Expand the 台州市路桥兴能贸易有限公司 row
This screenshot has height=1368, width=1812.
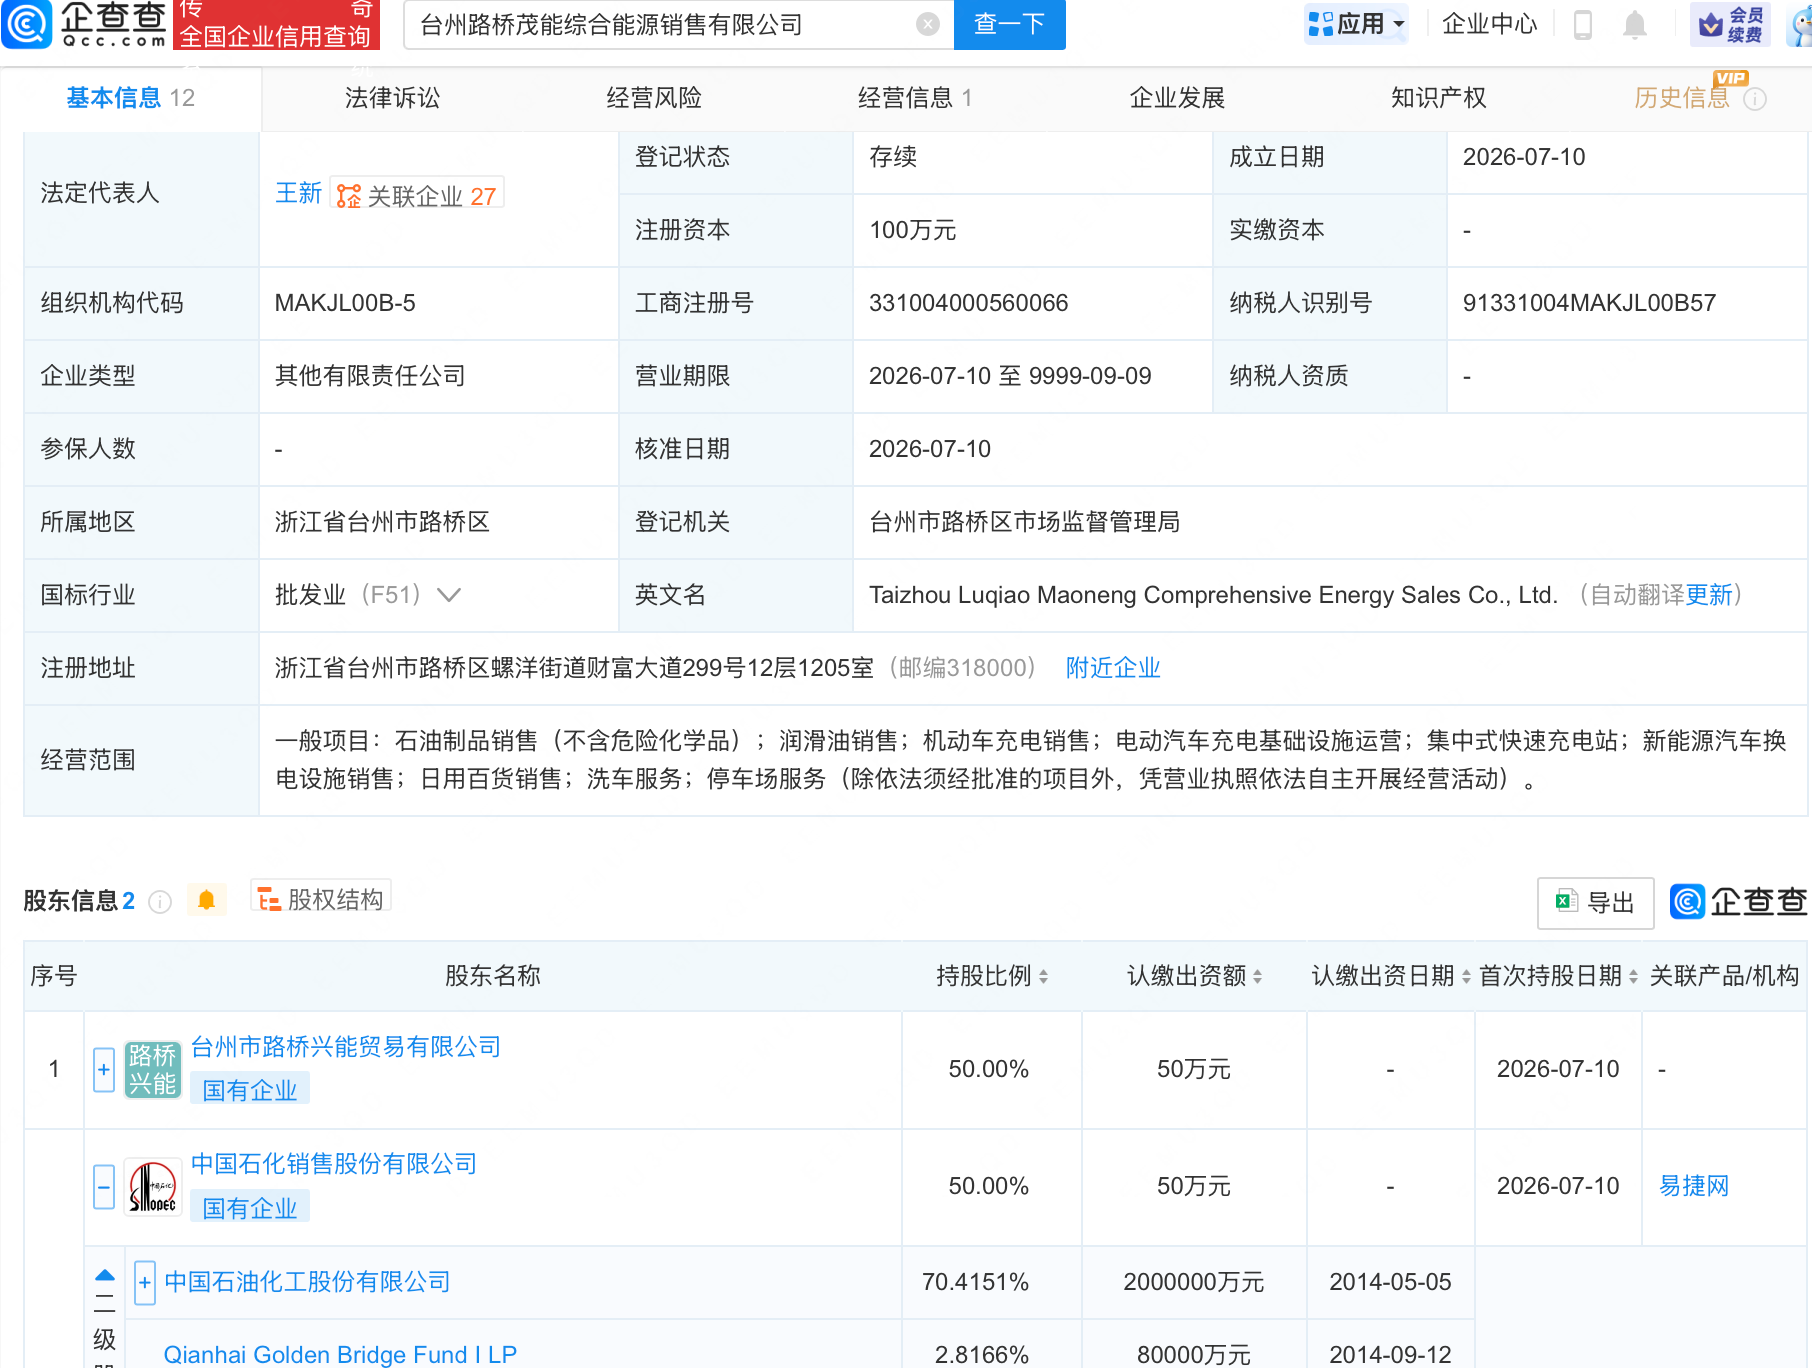[104, 1069]
